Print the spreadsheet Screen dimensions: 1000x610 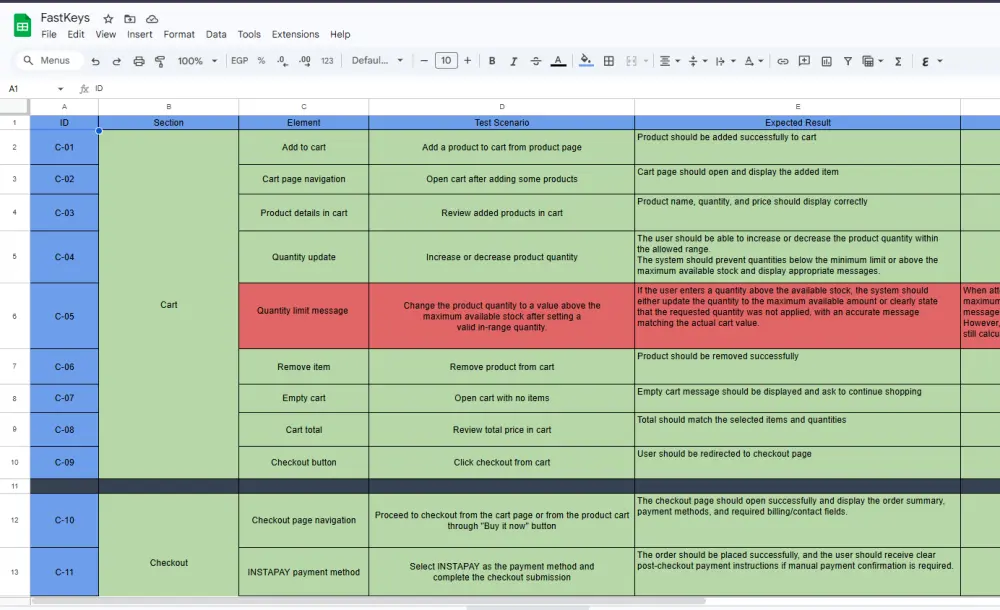(138, 61)
